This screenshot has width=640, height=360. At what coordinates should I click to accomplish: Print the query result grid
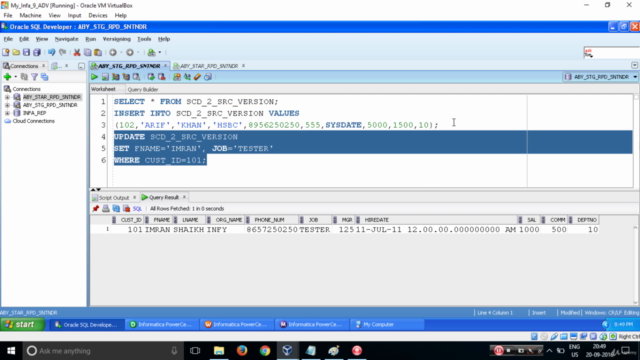106,209
